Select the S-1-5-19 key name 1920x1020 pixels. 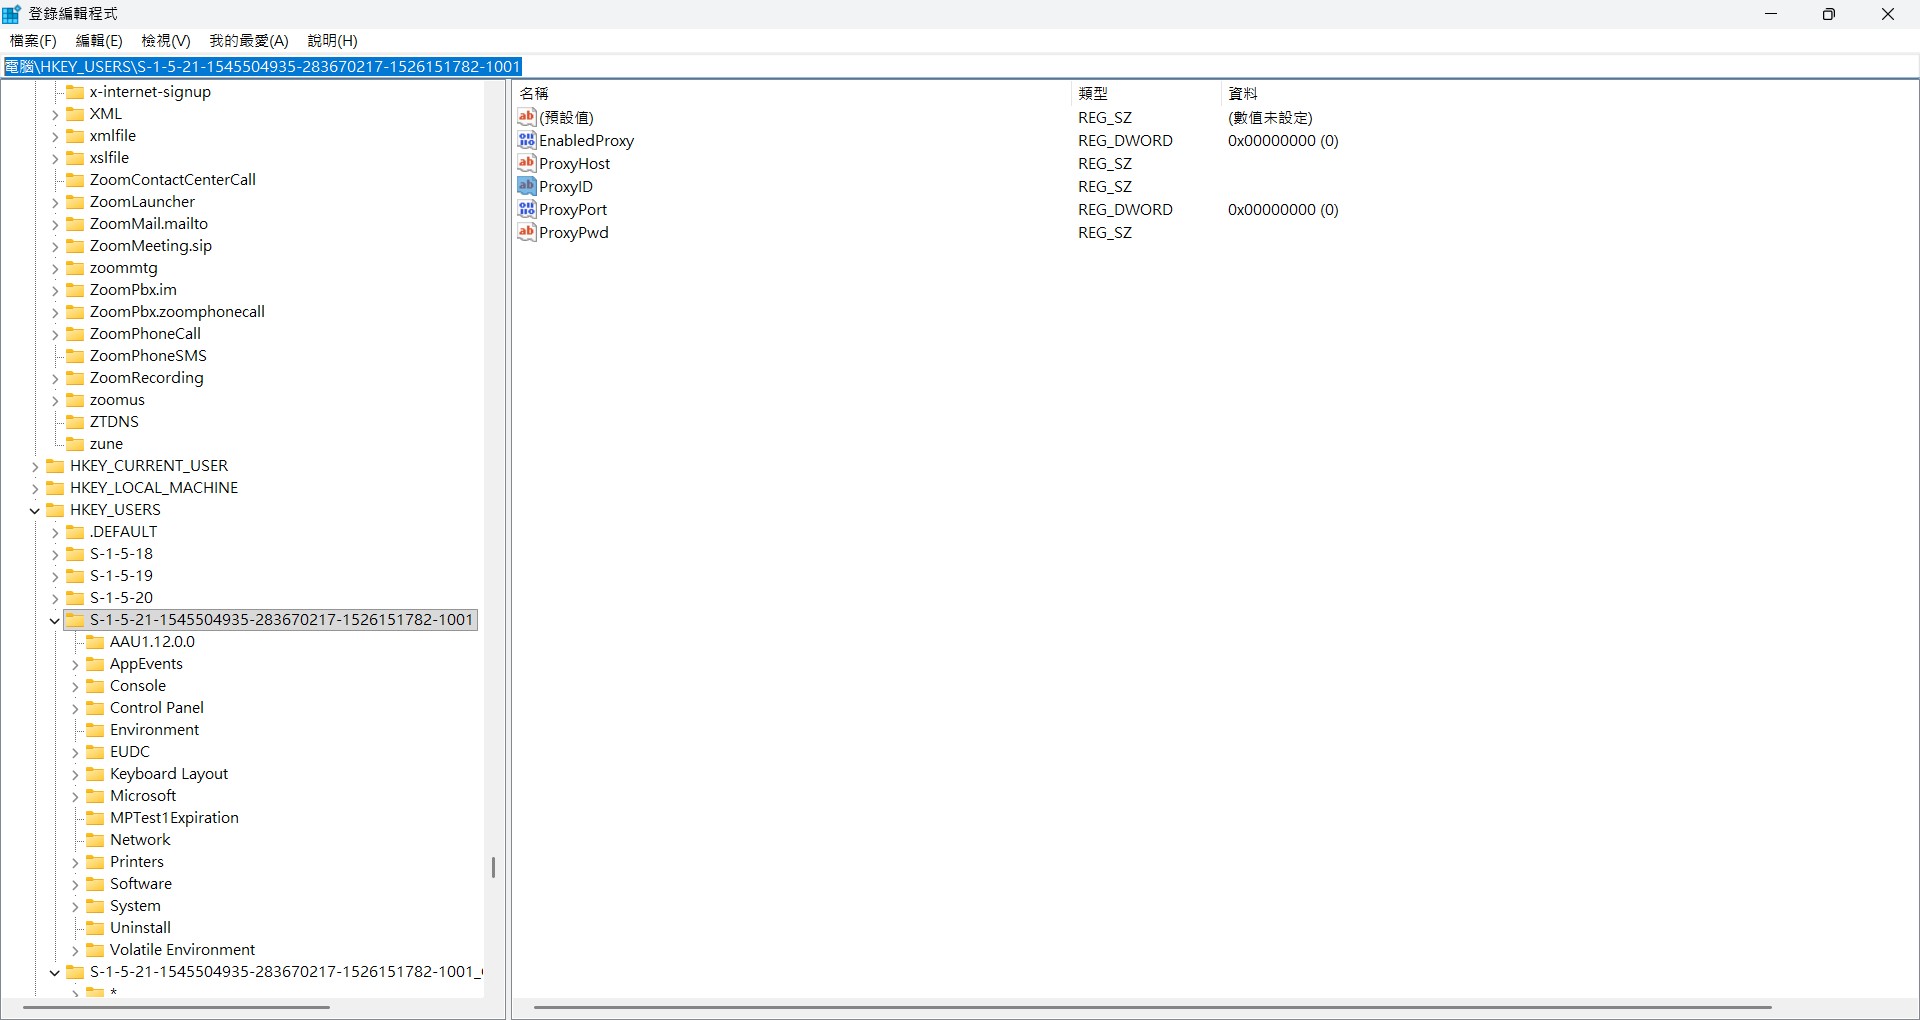pos(121,575)
